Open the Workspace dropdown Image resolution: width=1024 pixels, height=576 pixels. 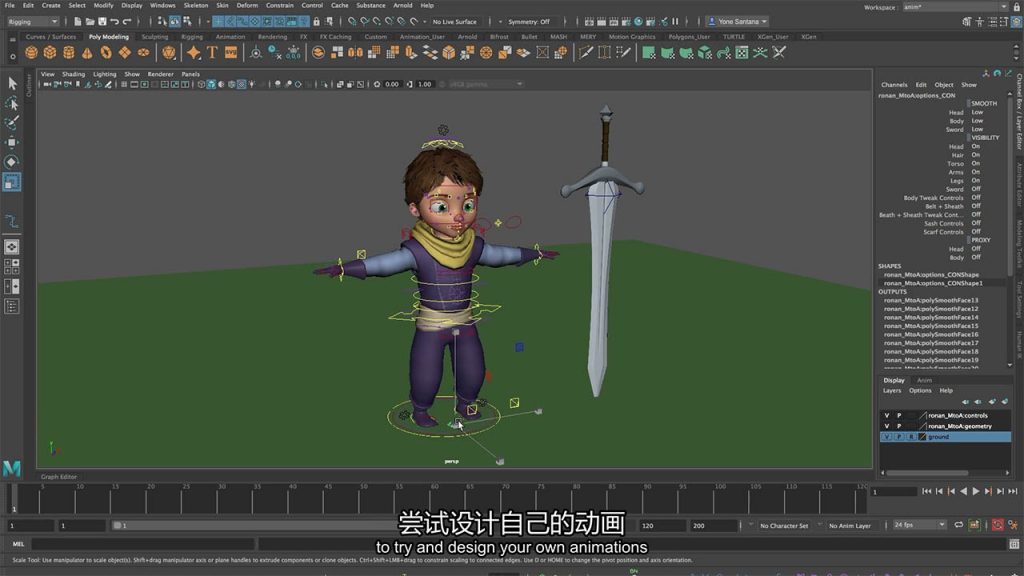pos(955,7)
